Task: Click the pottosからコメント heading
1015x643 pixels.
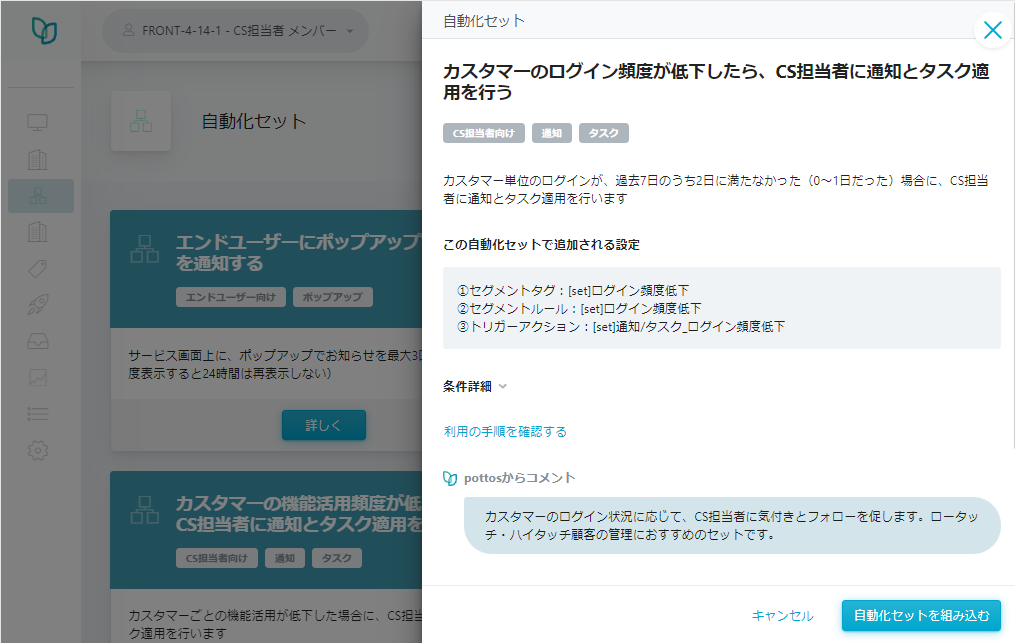Action: [519, 478]
